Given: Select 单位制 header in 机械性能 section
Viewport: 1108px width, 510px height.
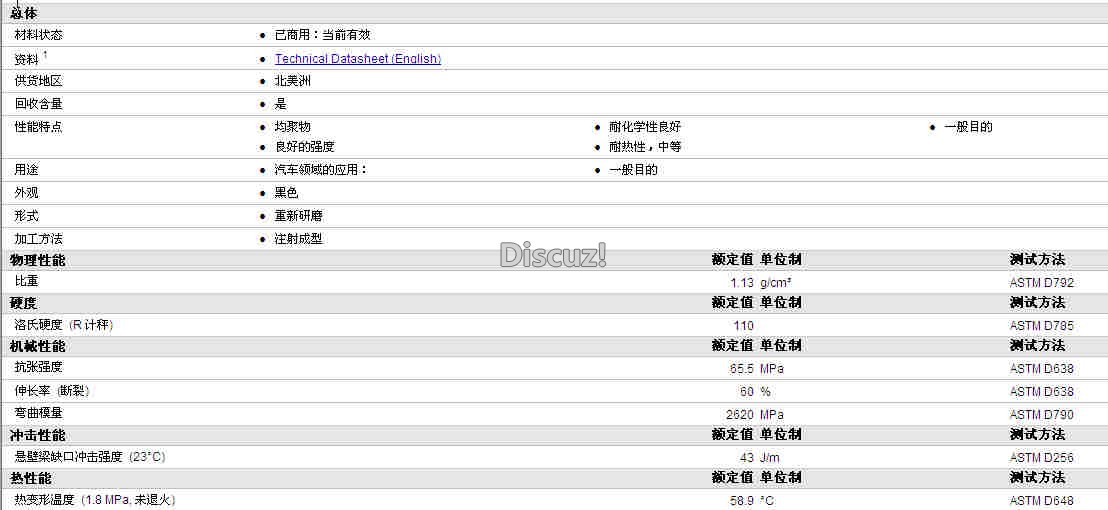Looking at the screenshot, I should 781,346.
